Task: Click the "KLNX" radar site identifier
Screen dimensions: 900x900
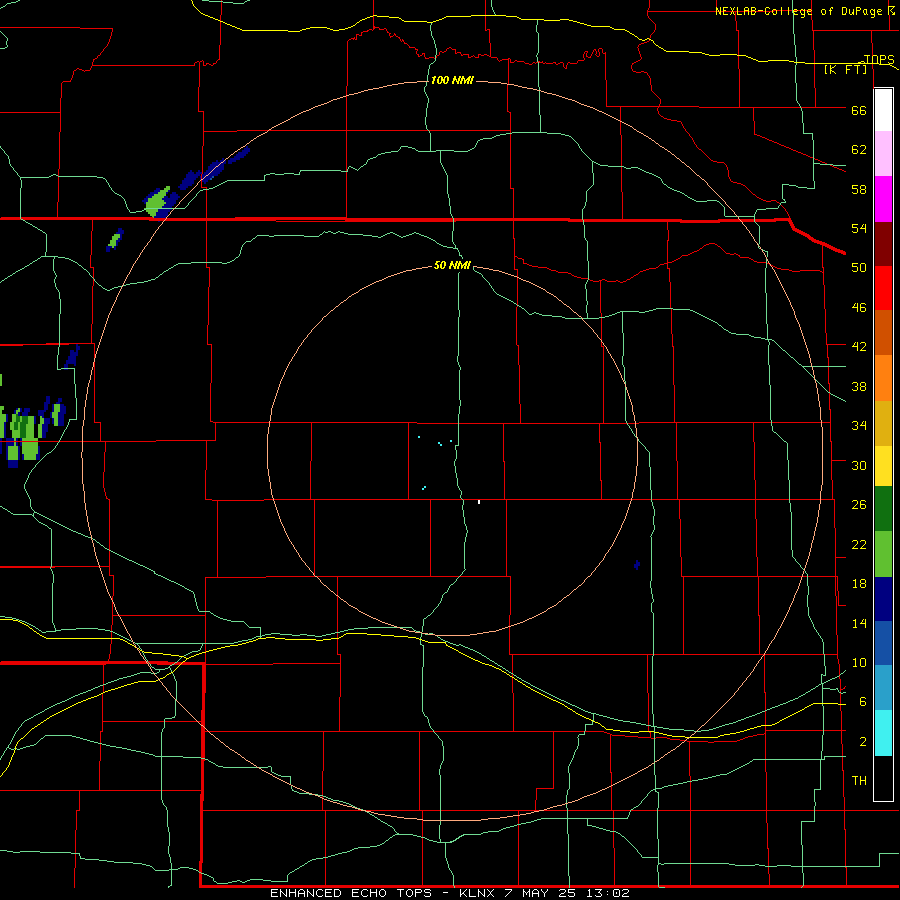Action: click(x=478, y=893)
